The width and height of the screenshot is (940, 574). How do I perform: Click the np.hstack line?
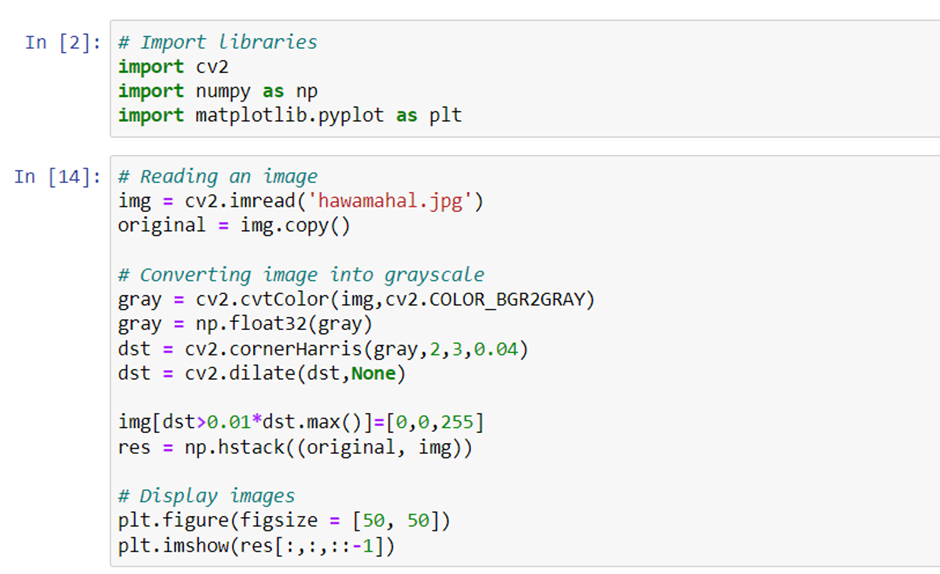(295, 447)
